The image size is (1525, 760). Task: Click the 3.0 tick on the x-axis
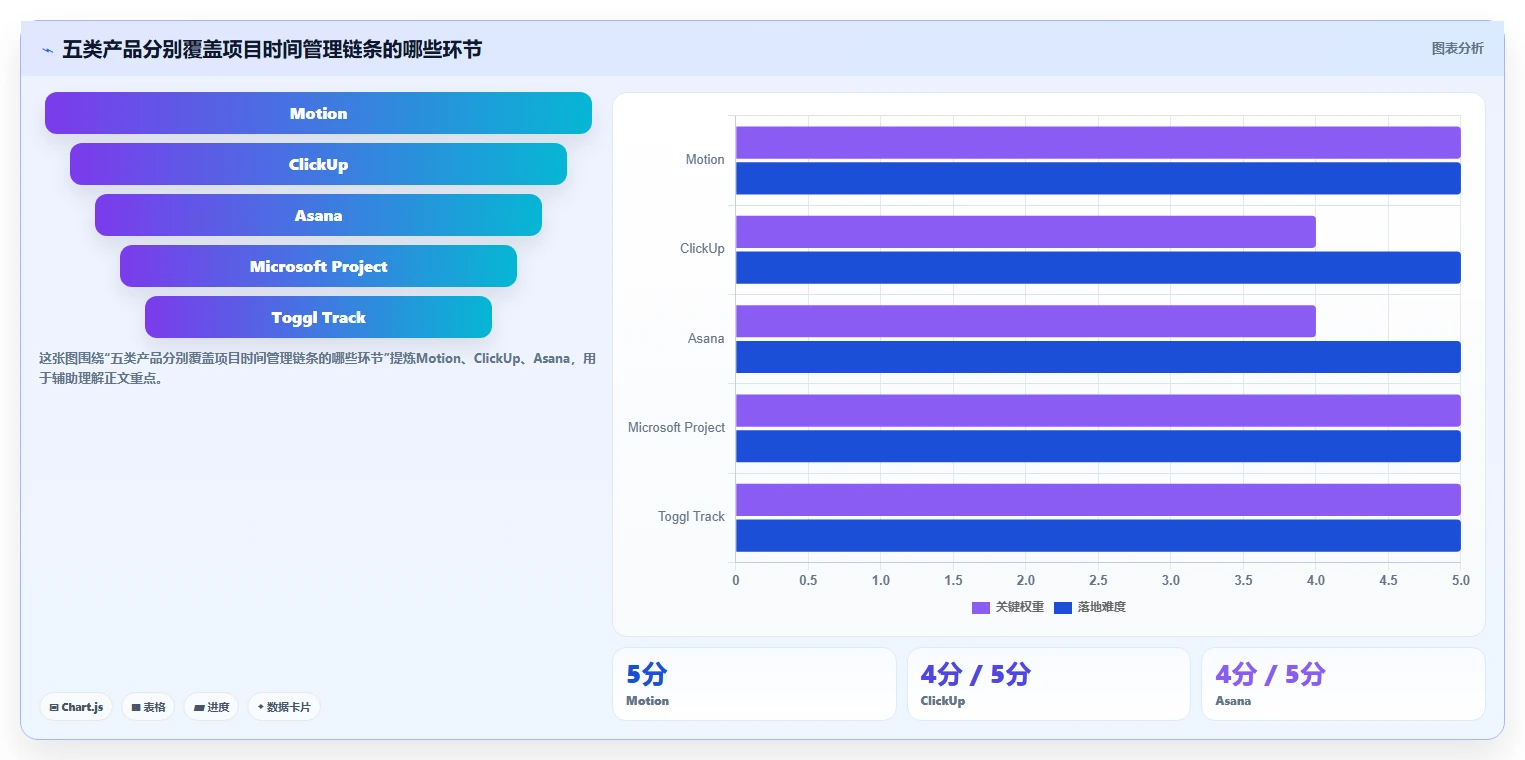[x=1171, y=580]
